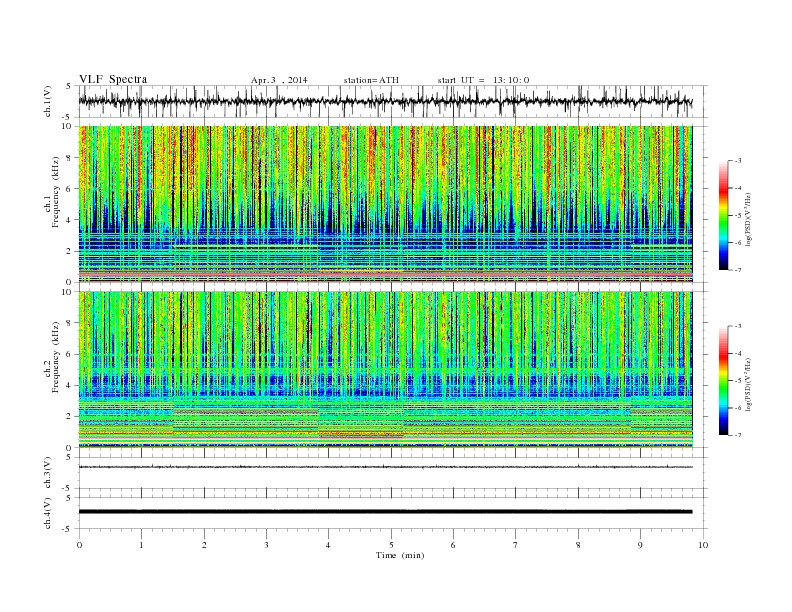
Task: Click the ch.4 thick black waveform band
Action: pos(385,512)
